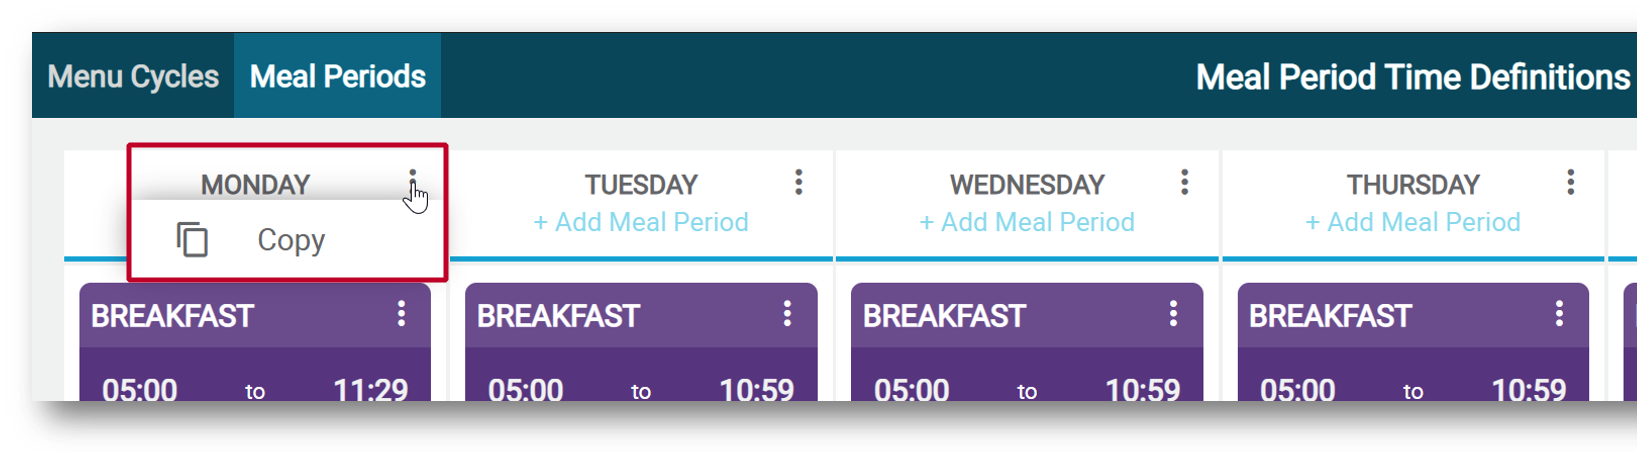Viewport: 1637px width, 452px height.
Task: Open Tuesday Breakfast card options menu
Action: pos(787,314)
